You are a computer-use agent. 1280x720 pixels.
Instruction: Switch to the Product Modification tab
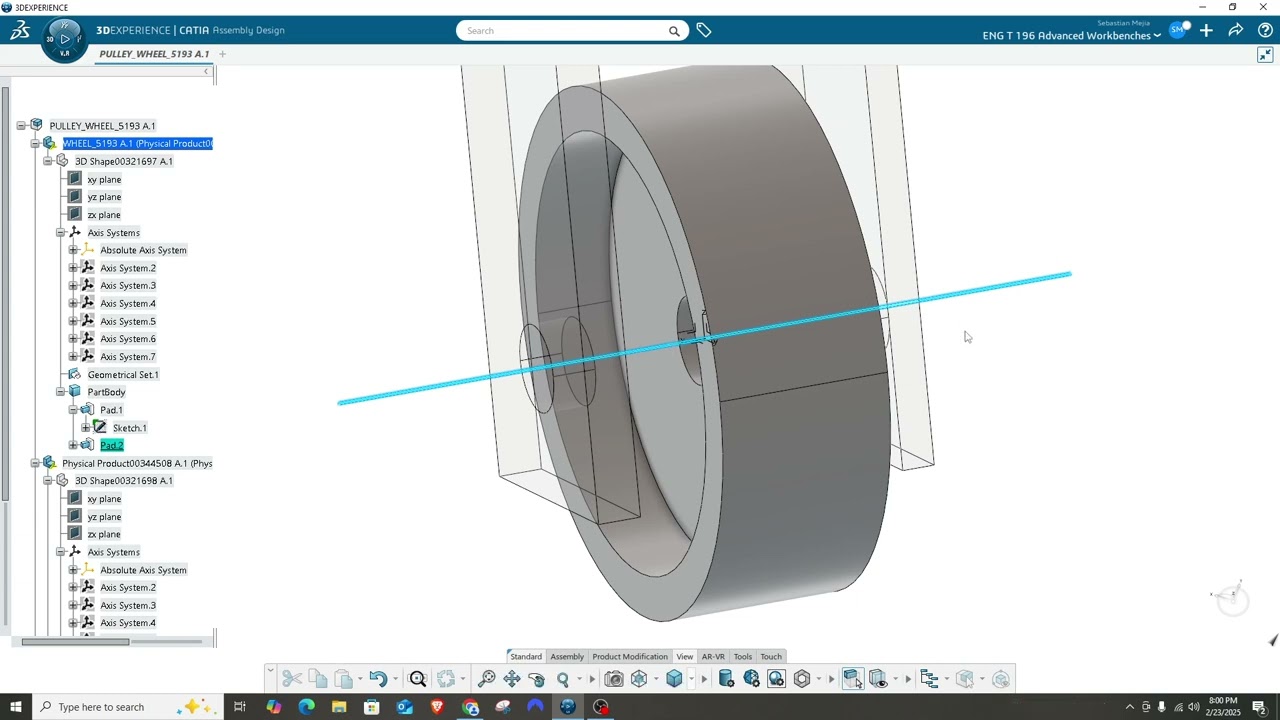click(x=630, y=657)
